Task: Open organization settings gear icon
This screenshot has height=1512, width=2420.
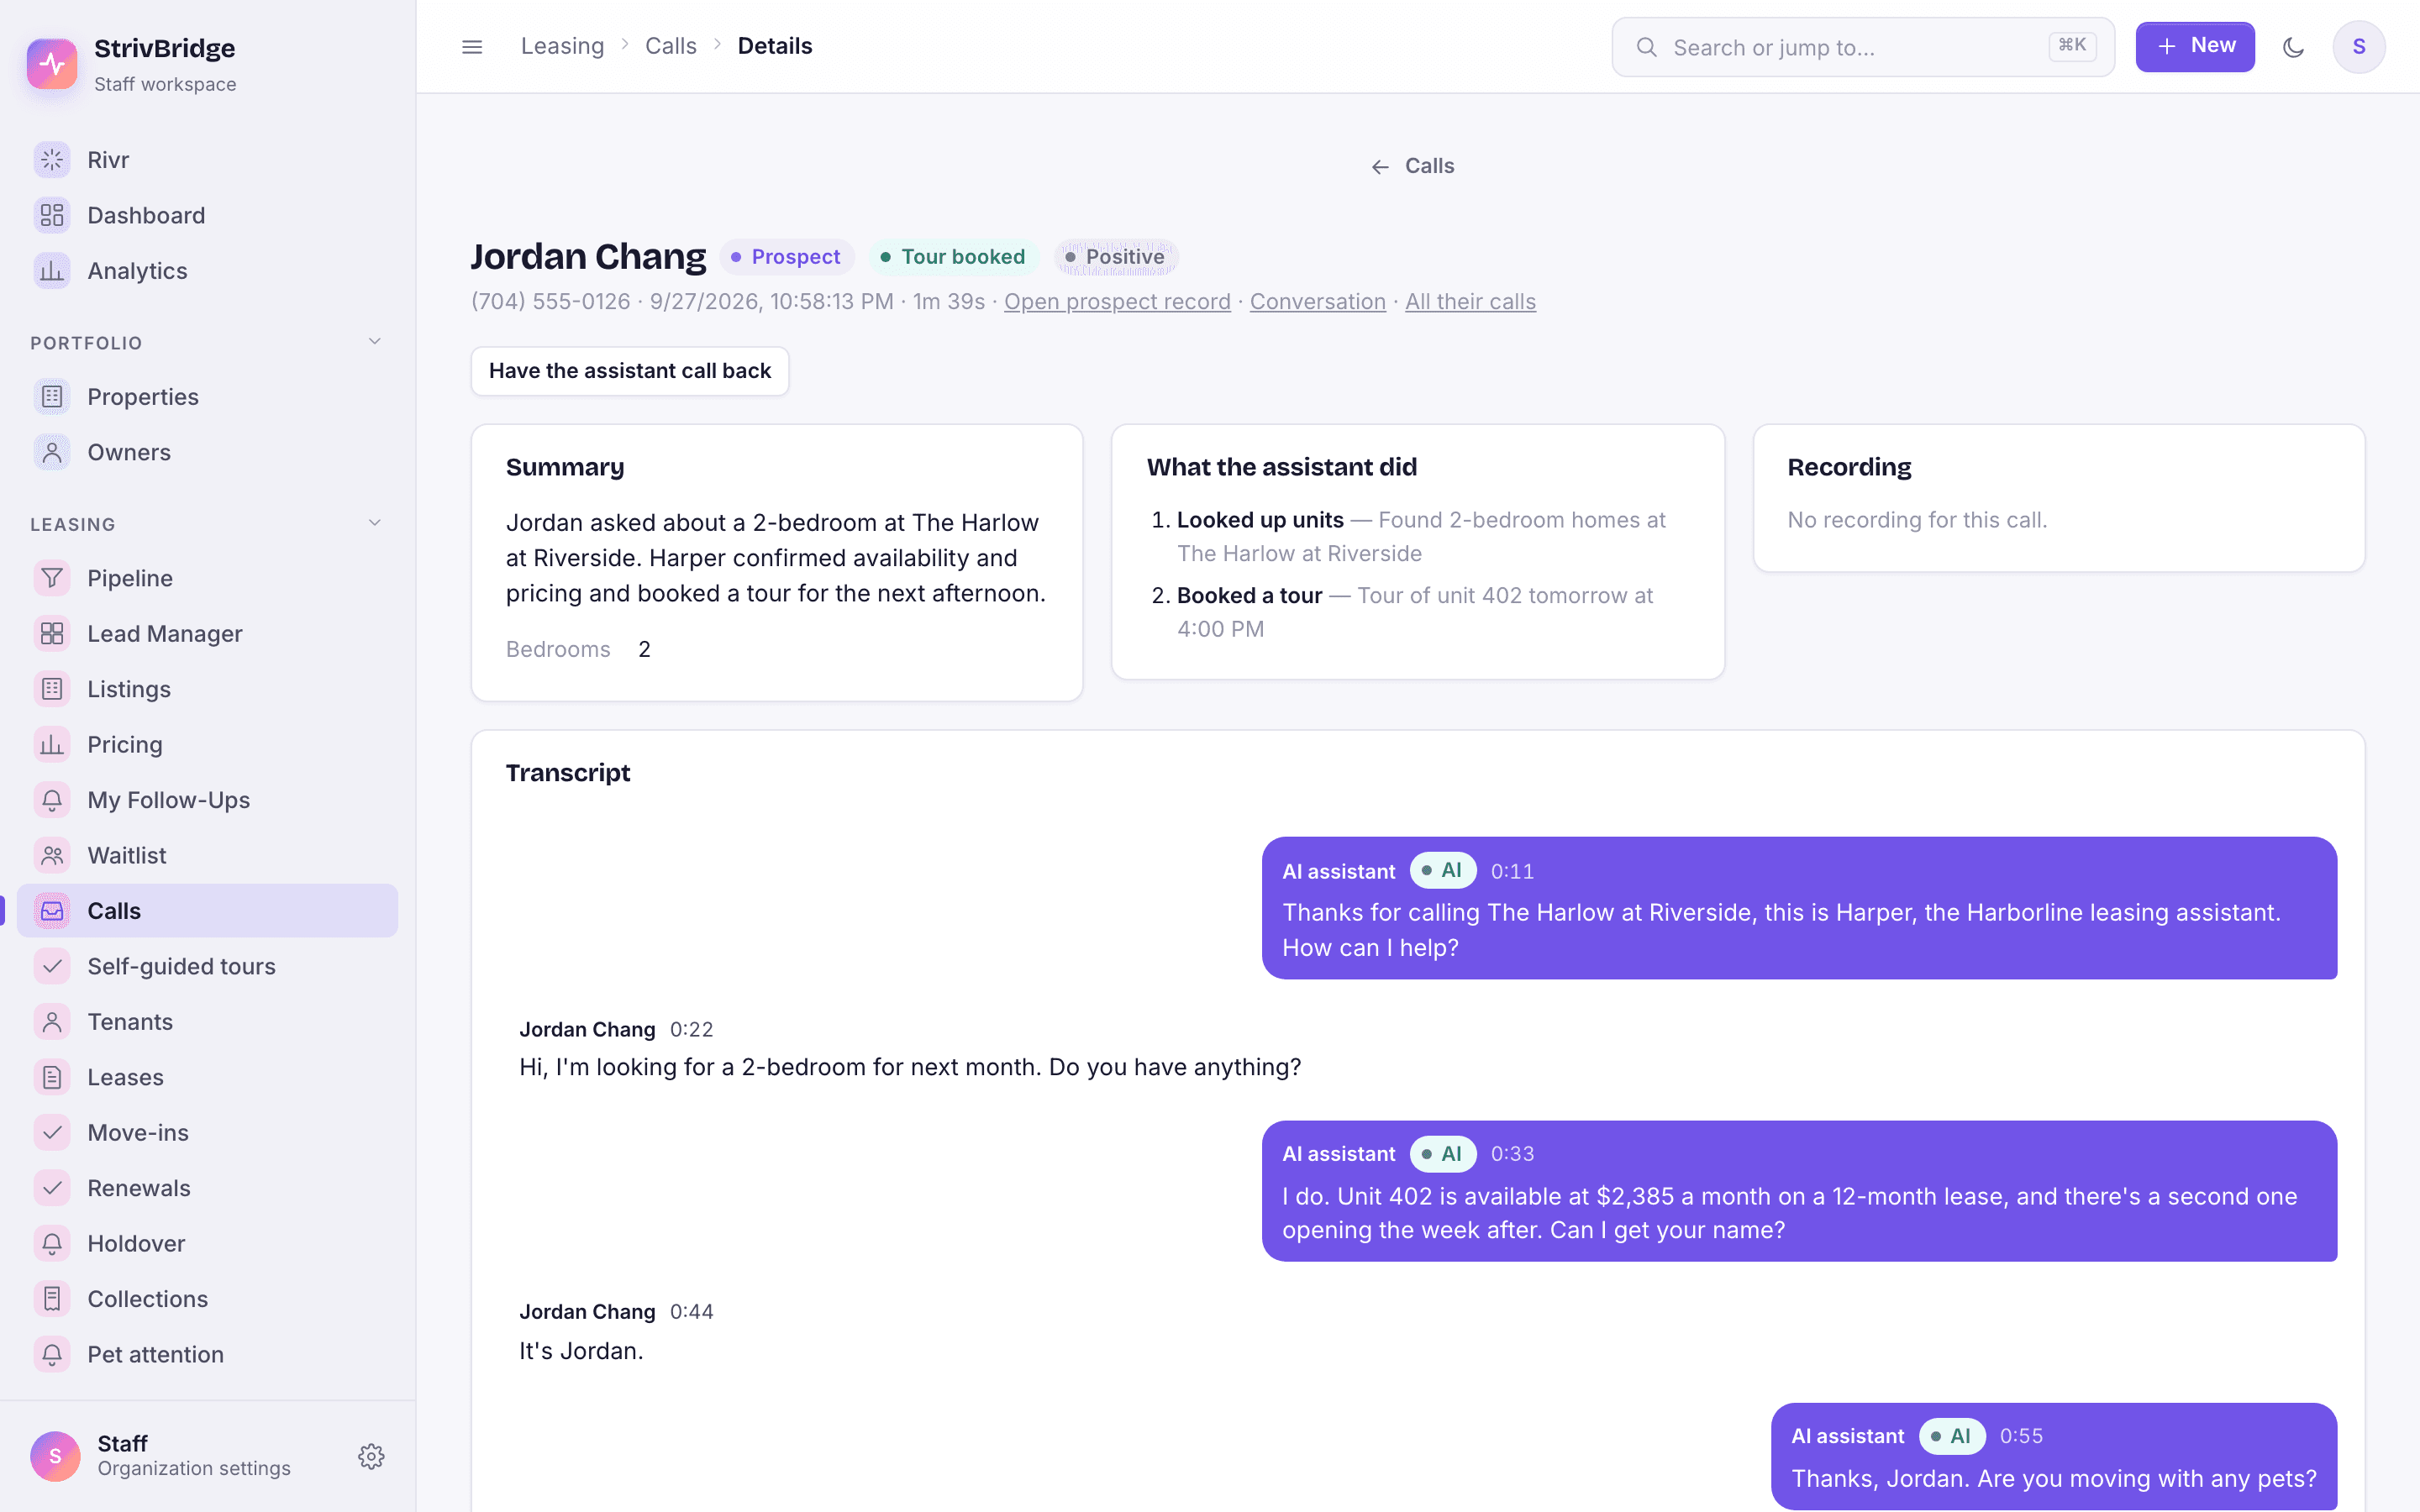Action: tap(371, 1456)
